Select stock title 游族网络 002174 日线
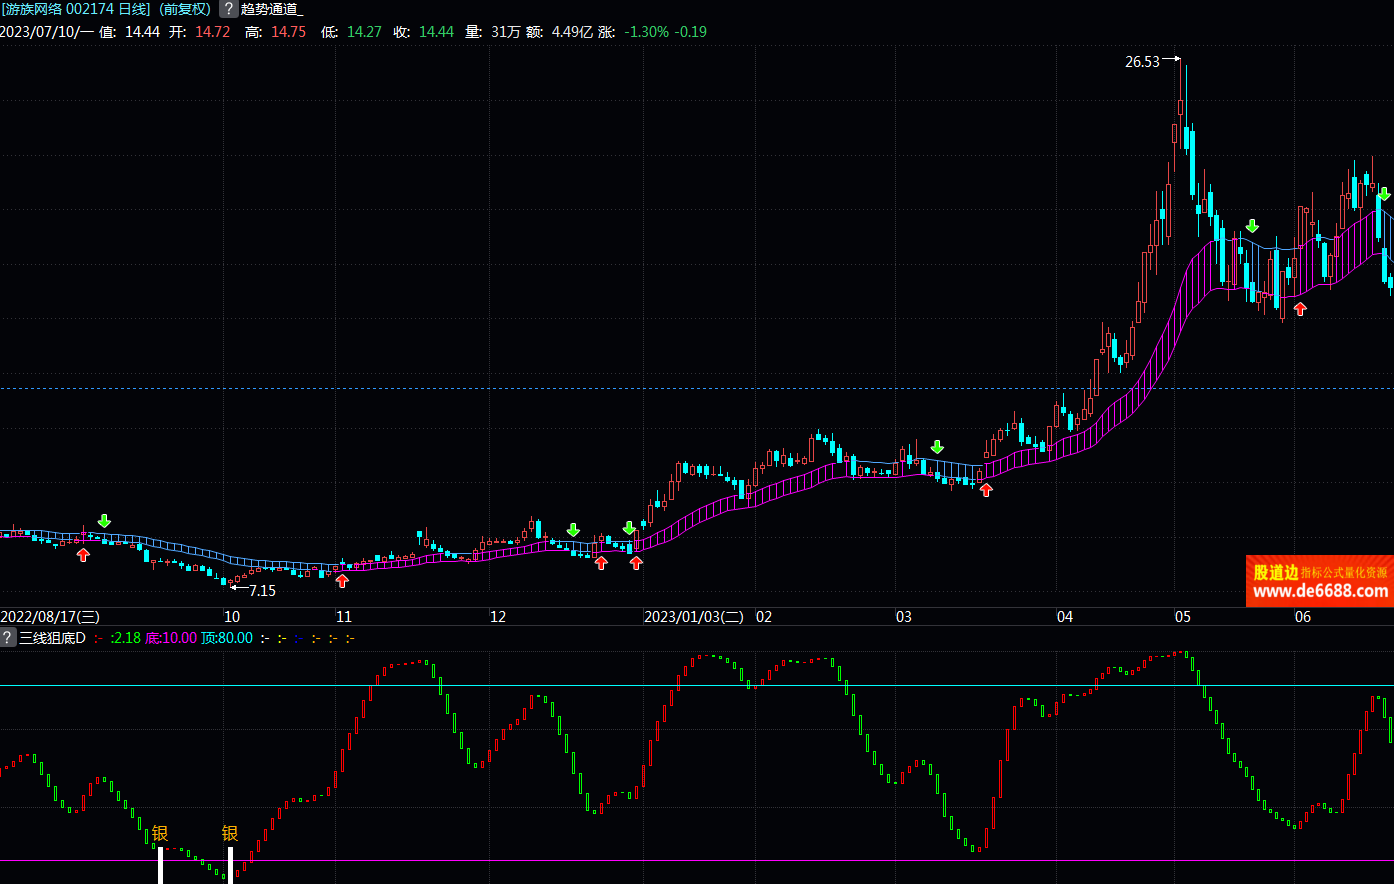The height and width of the screenshot is (884, 1394). 76,9
